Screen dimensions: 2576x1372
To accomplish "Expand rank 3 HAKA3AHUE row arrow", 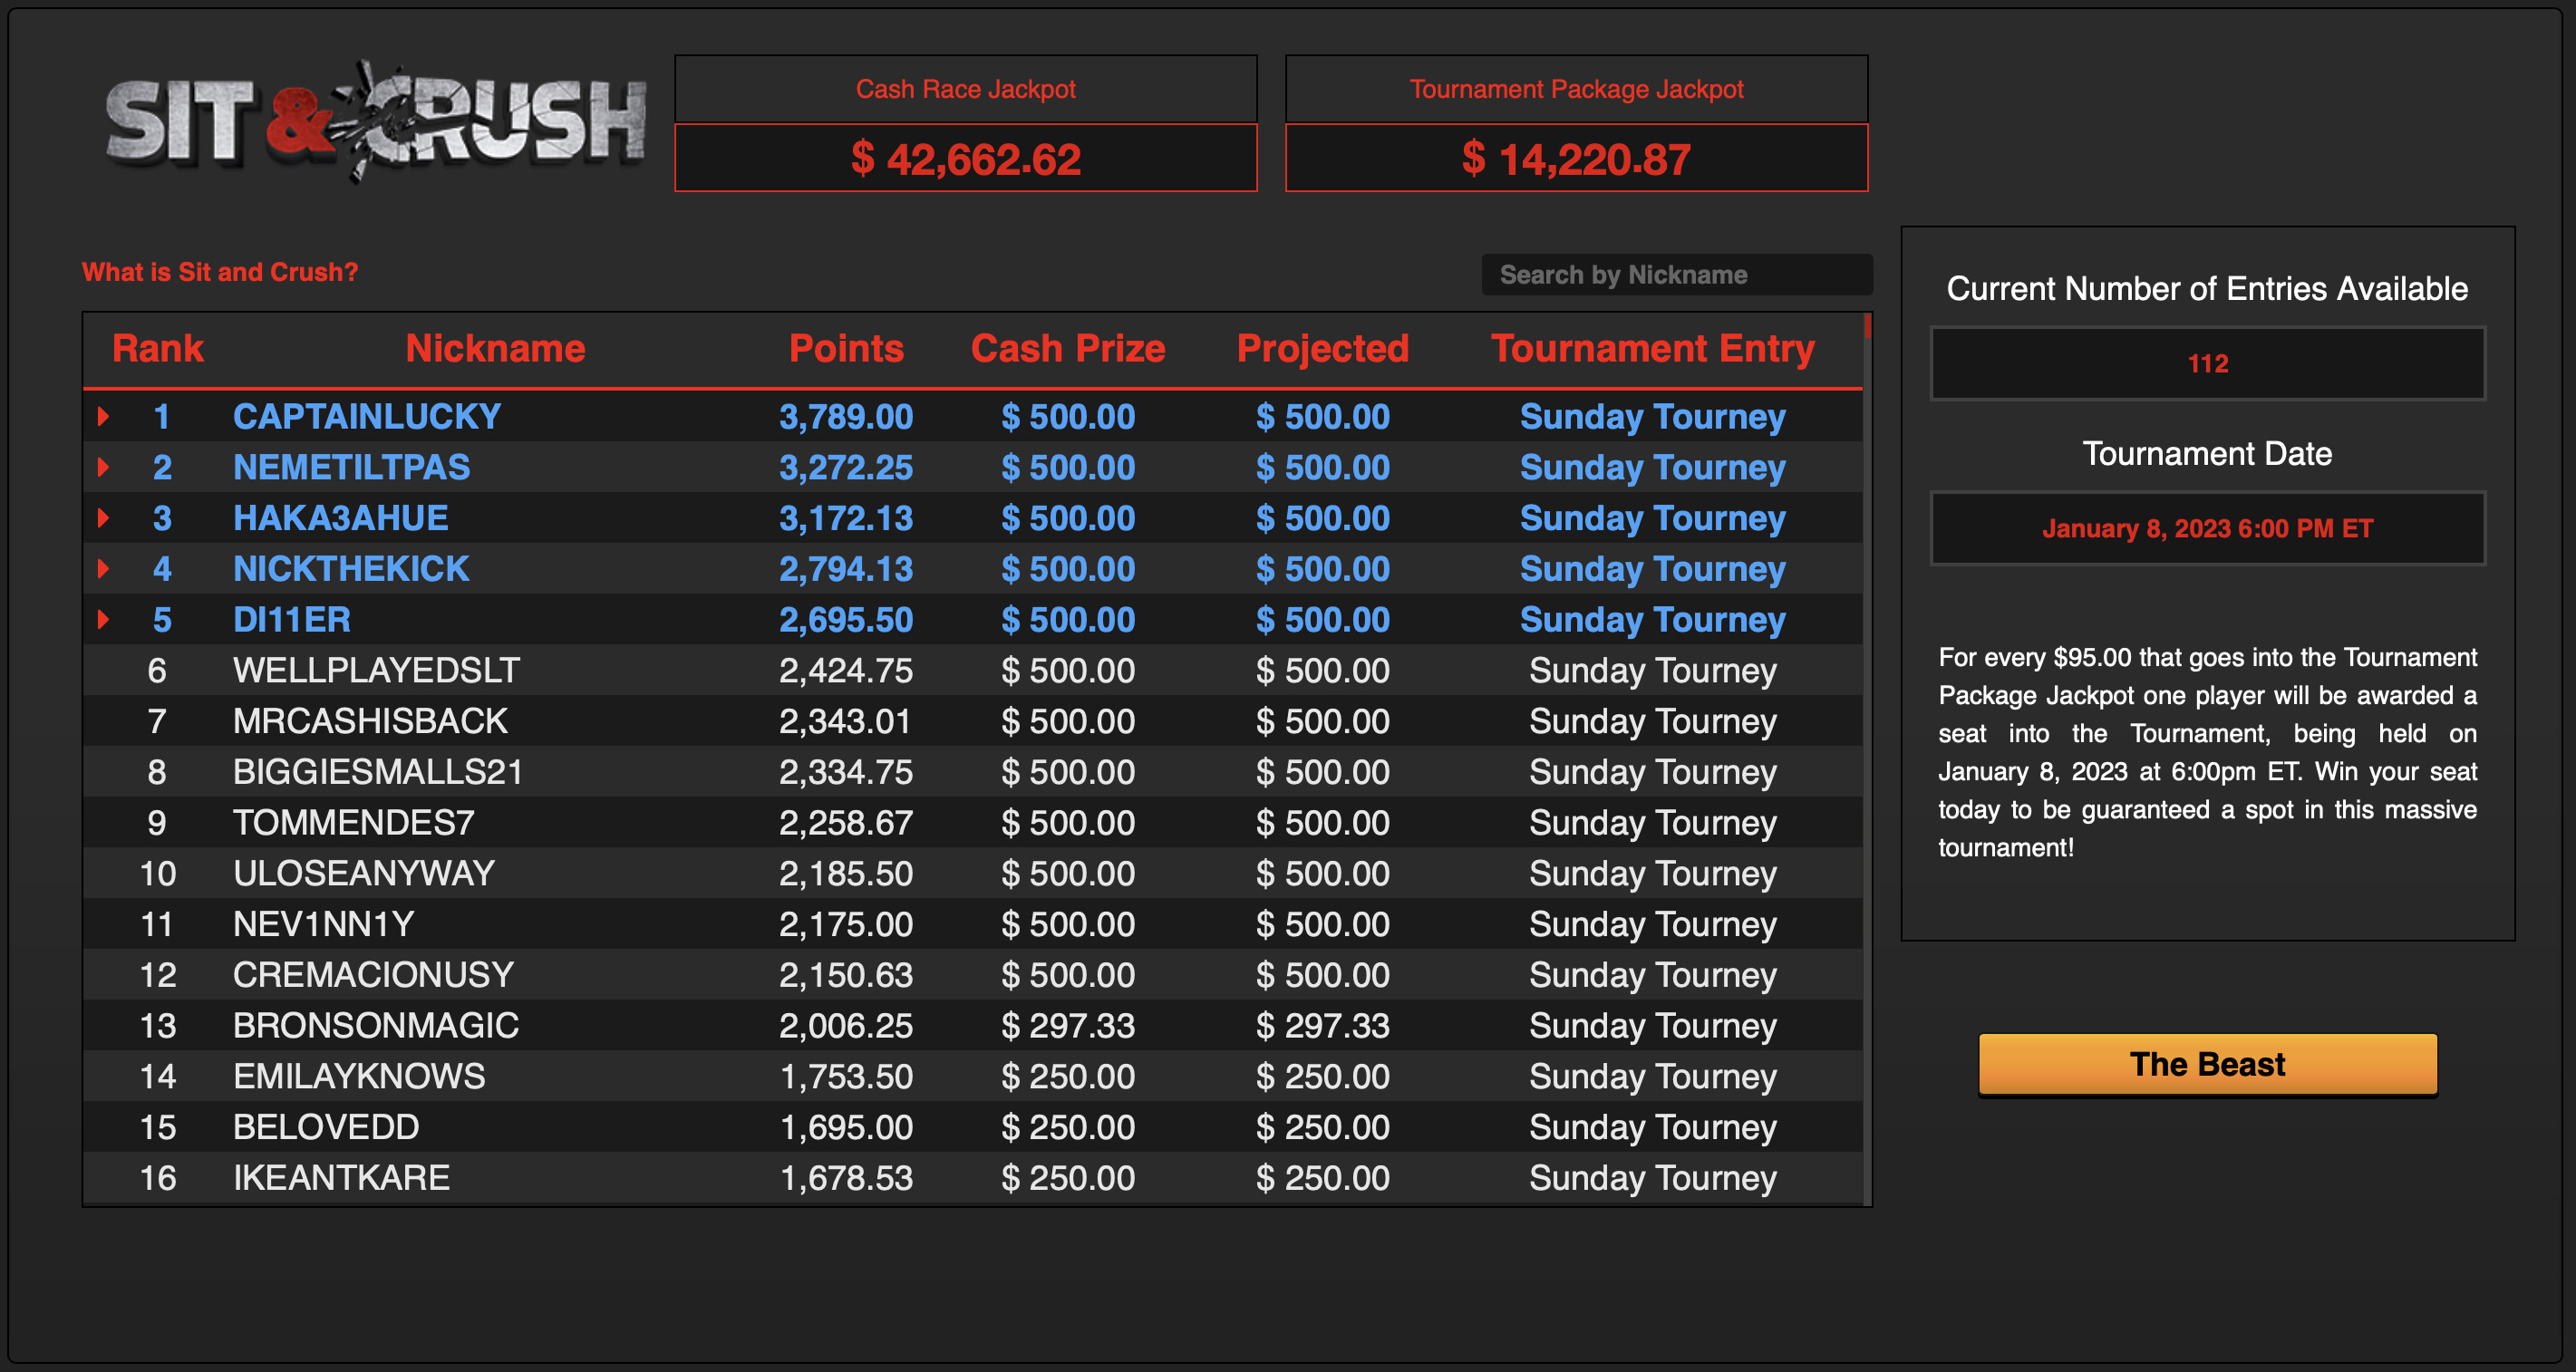I will [103, 518].
